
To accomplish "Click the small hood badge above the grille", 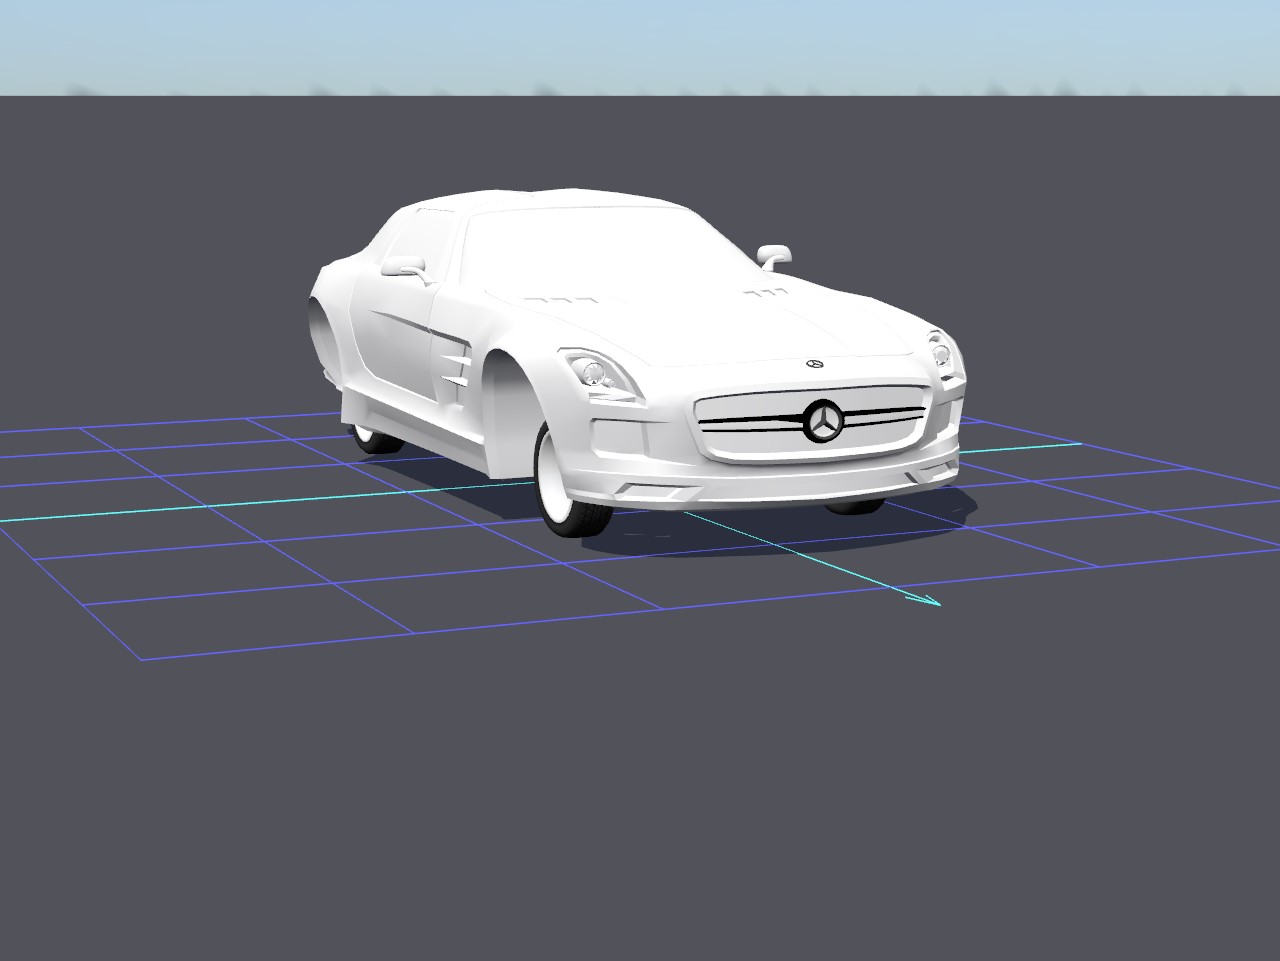I will 815,363.
